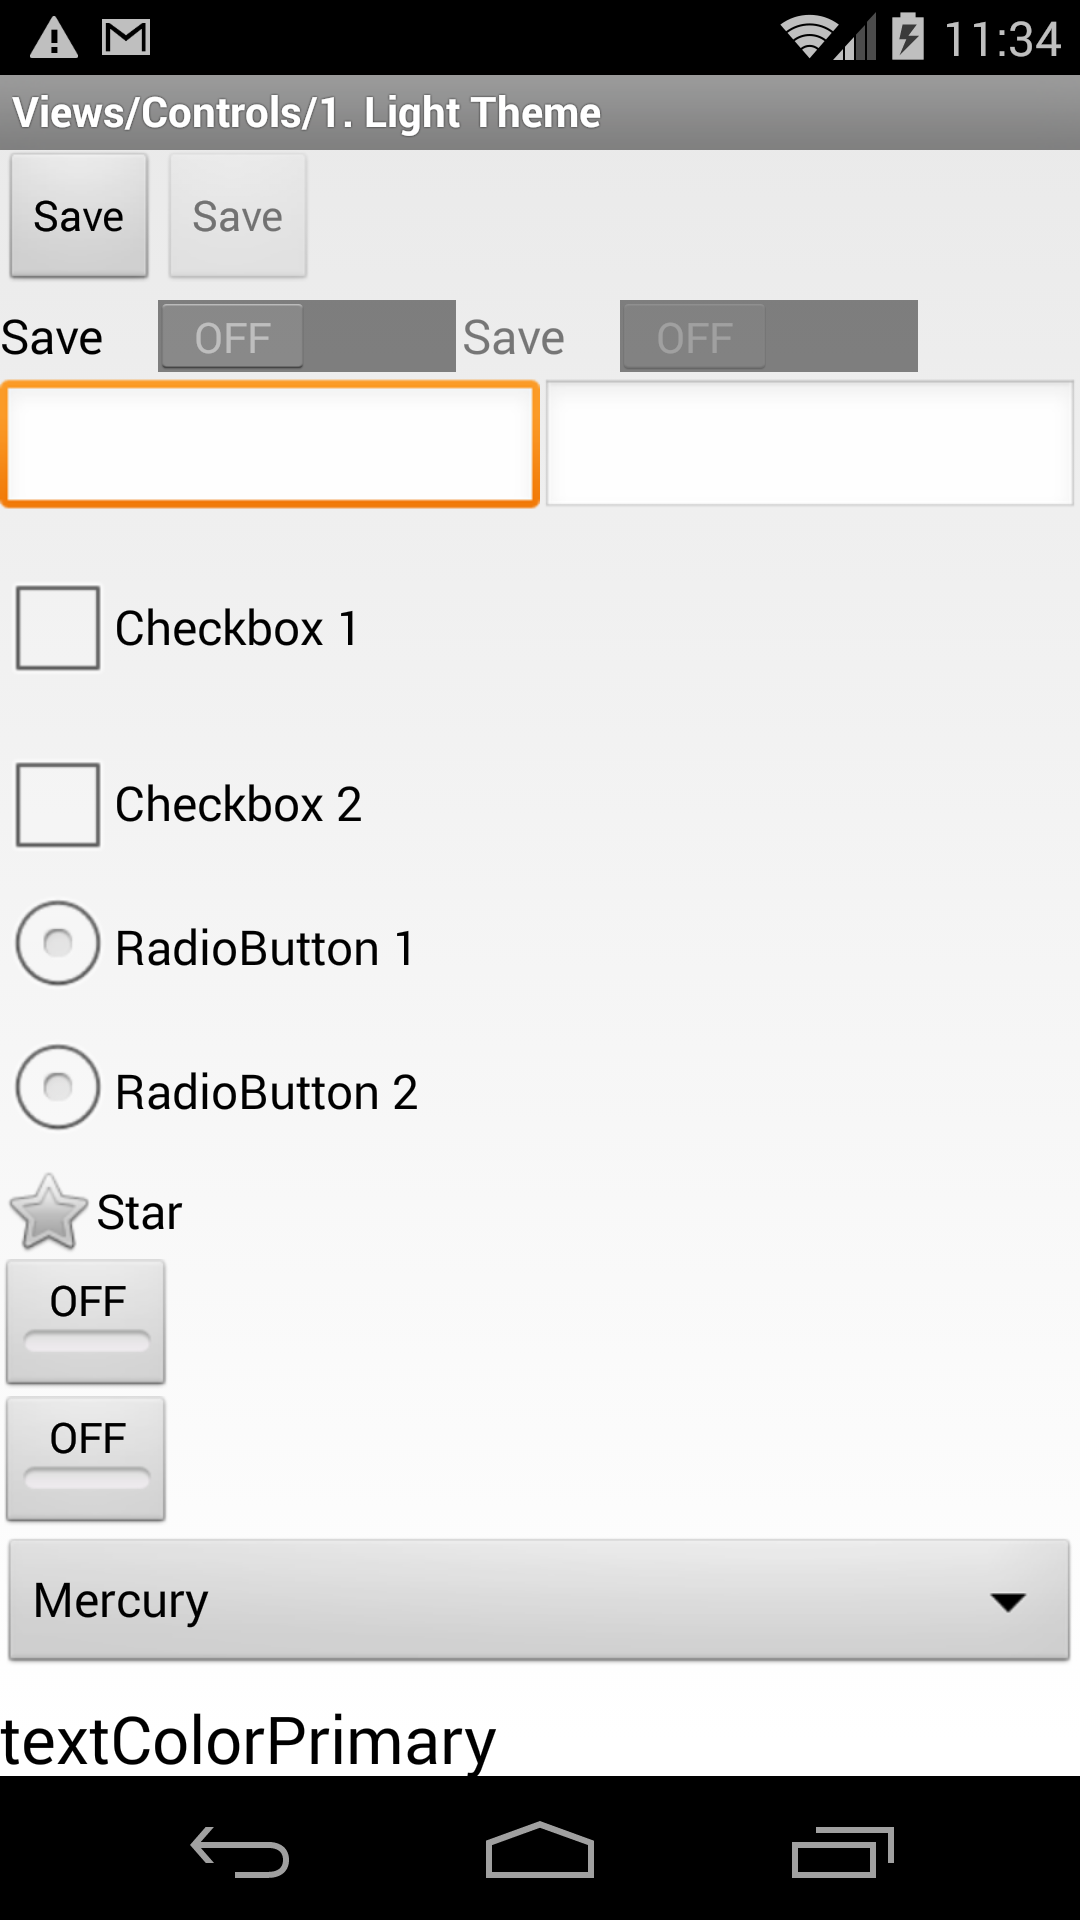Click the disabled greyed-out Save button

tap(238, 216)
